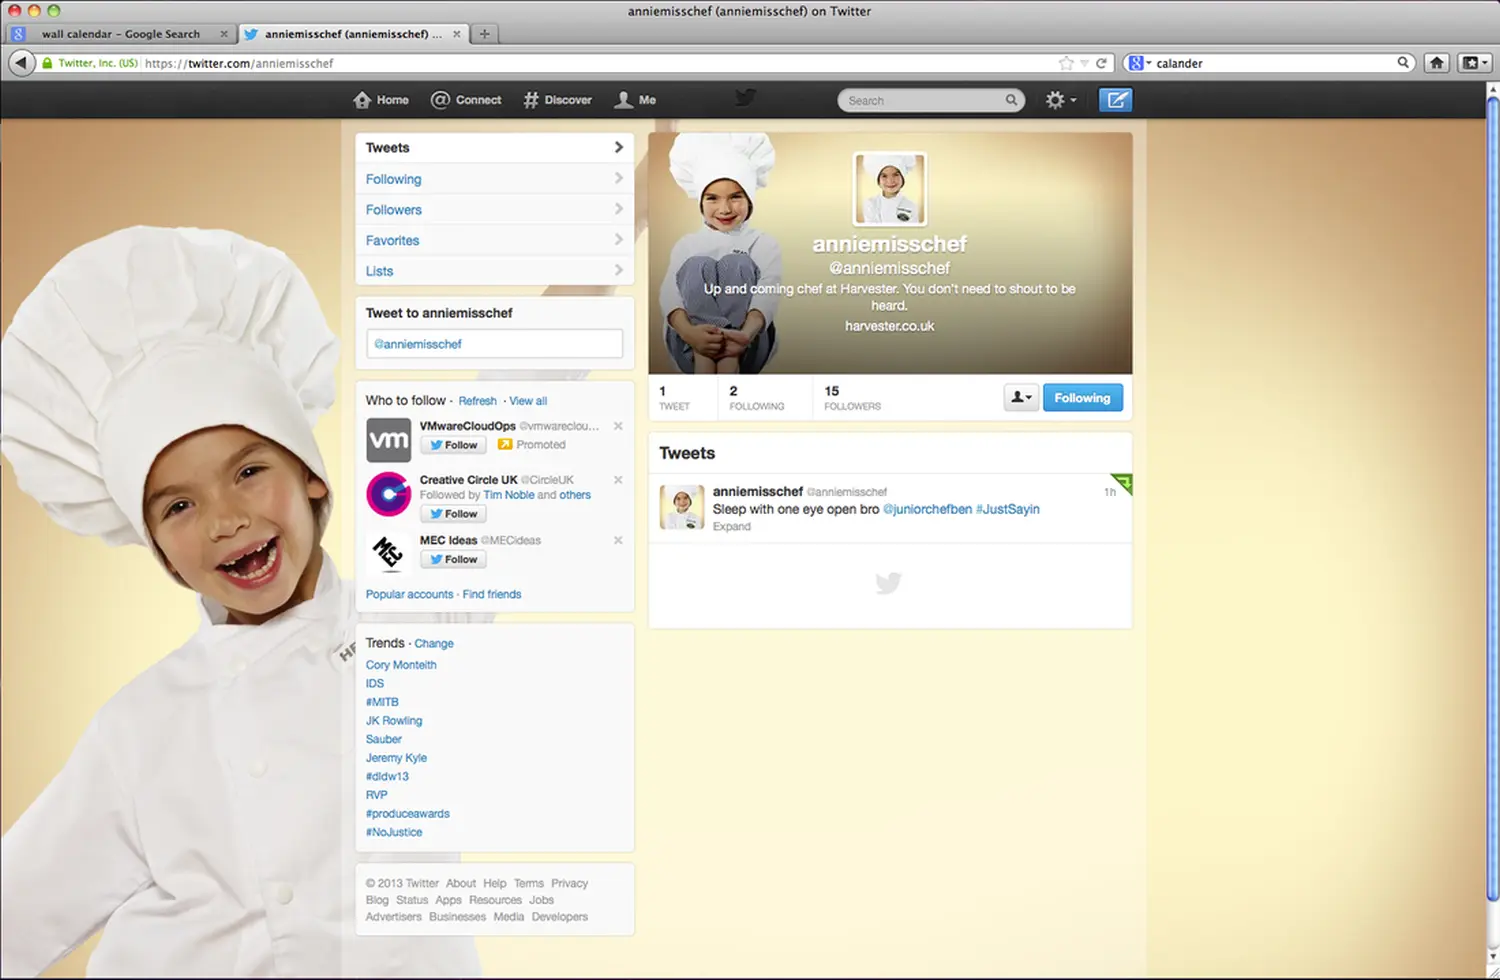Follow MEC Ideas
The image size is (1500, 980).
453,560
